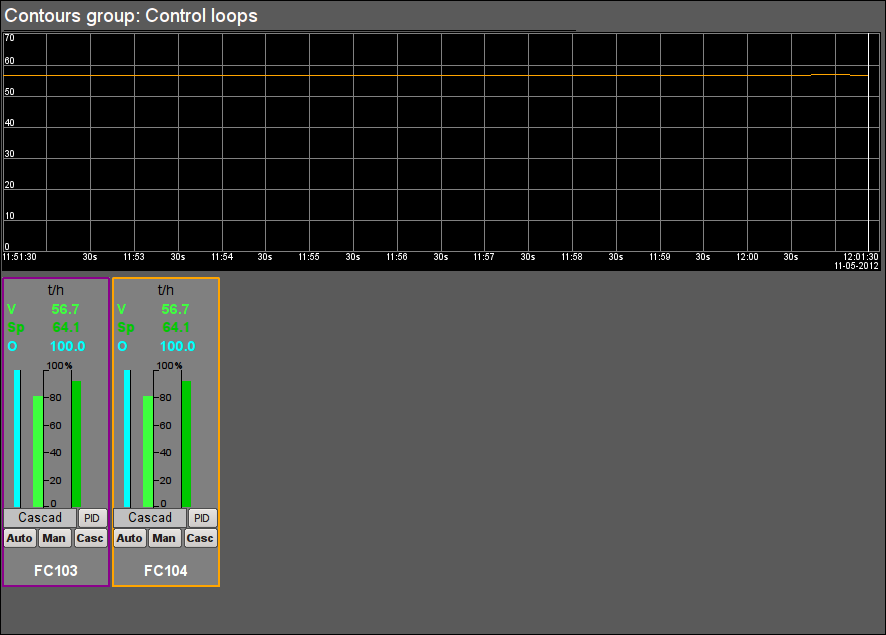886x635 pixels.
Task: Click the FC103 Cascad mode label
Action: (40, 518)
